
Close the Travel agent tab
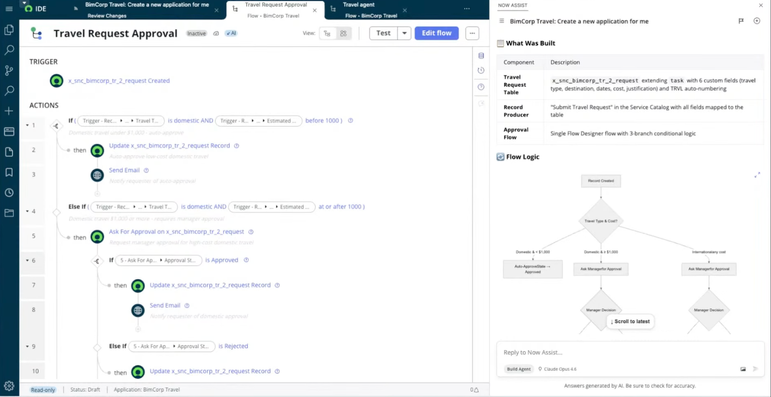tap(405, 10)
